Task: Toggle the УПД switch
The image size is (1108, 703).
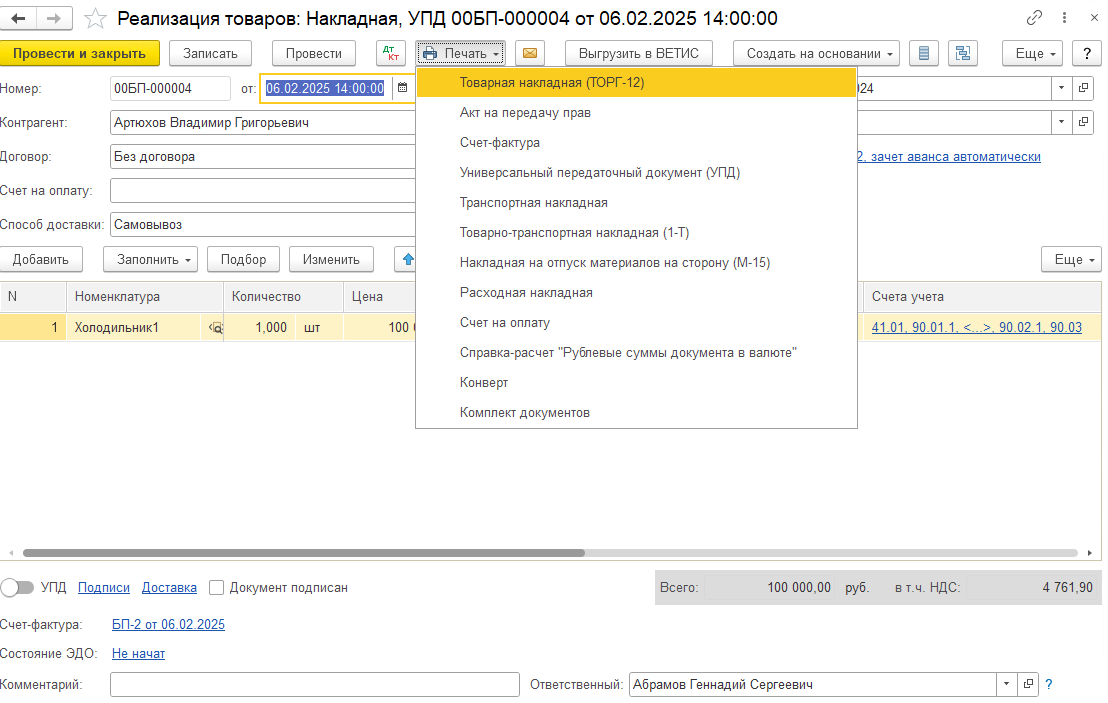Action: [18, 588]
